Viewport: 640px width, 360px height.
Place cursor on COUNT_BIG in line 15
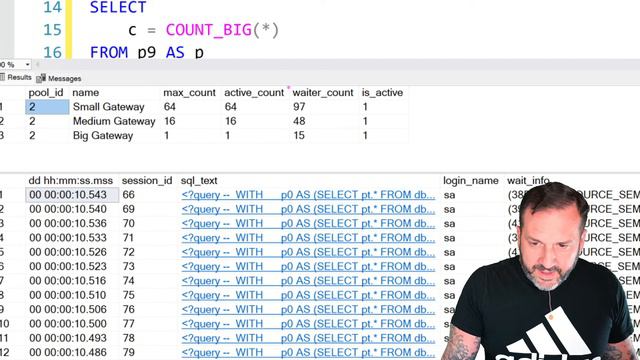click(x=209, y=30)
